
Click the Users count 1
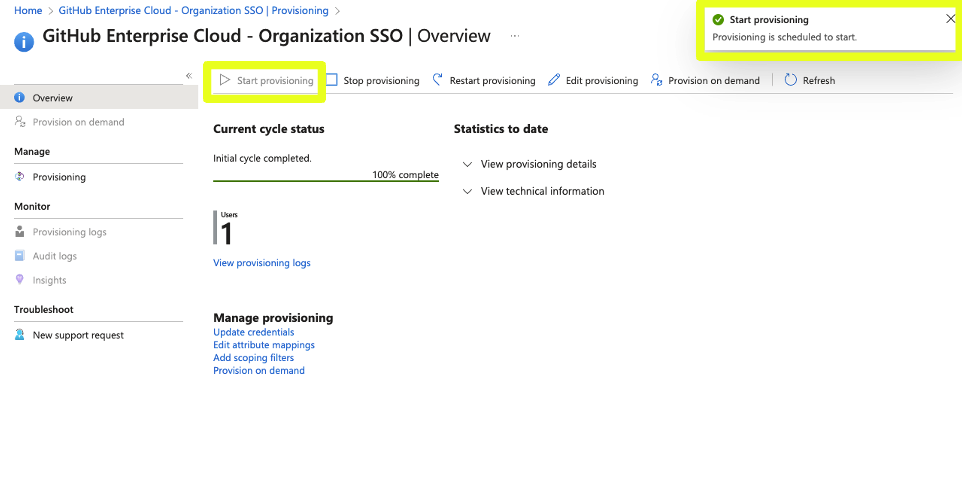click(226, 234)
